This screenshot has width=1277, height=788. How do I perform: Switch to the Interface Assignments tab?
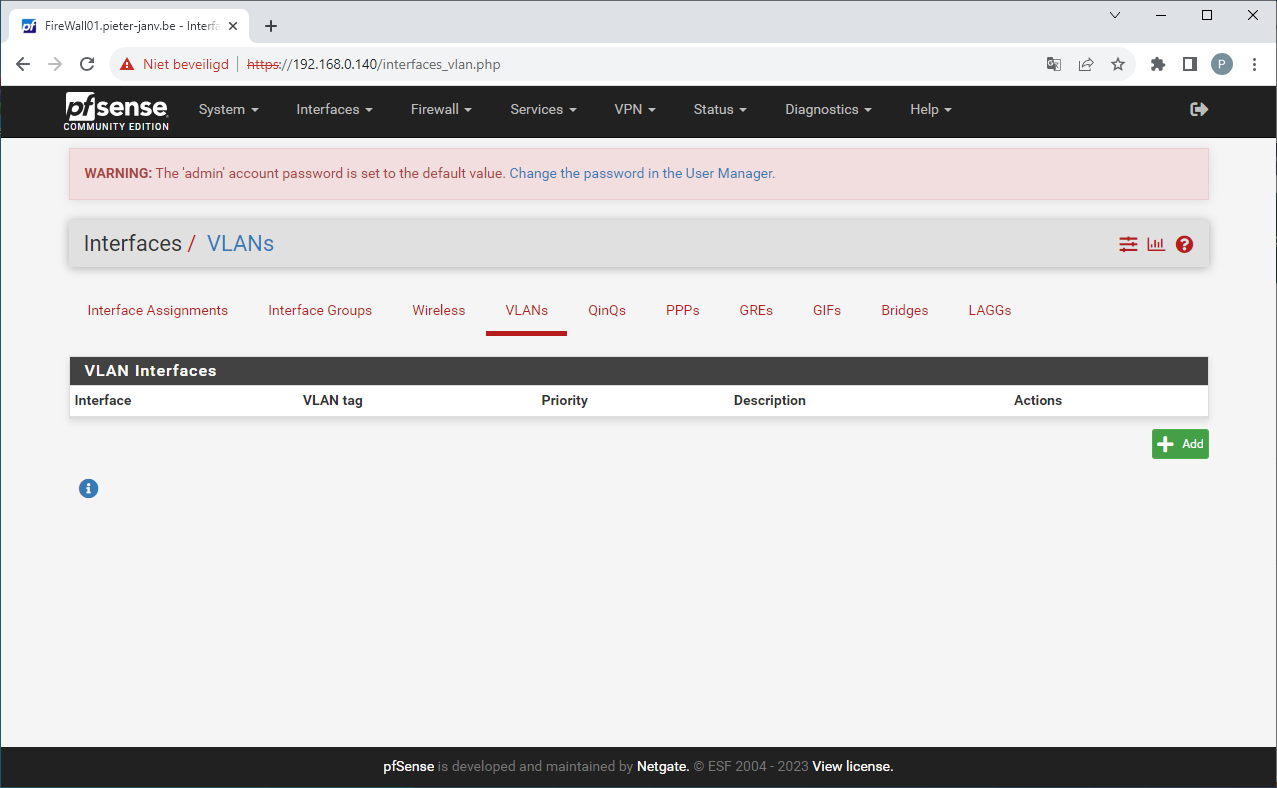pos(157,310)
